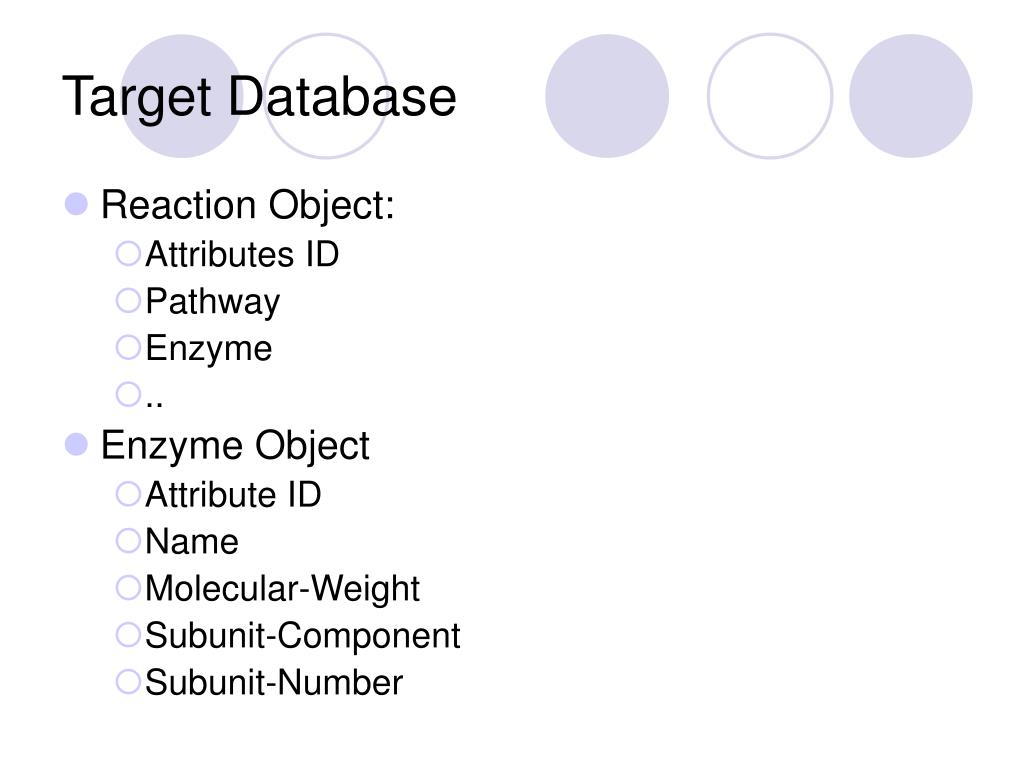Click the hollow bullet beside 'Name'
Viewport: 1024px width, 768px height.
pyautogui.click(x=128, y=541)
